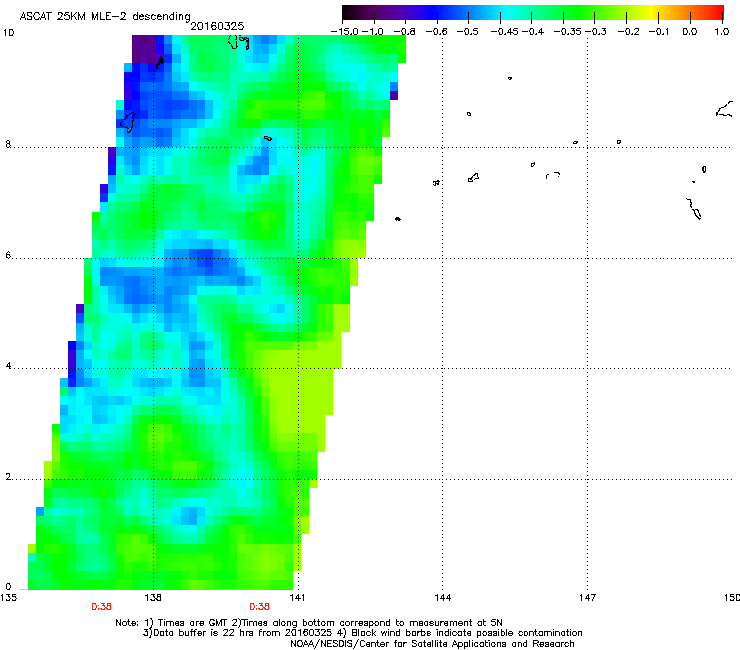
Task: Click the ASCAT 25KM MLE-2 descending title
Action: 105,17
